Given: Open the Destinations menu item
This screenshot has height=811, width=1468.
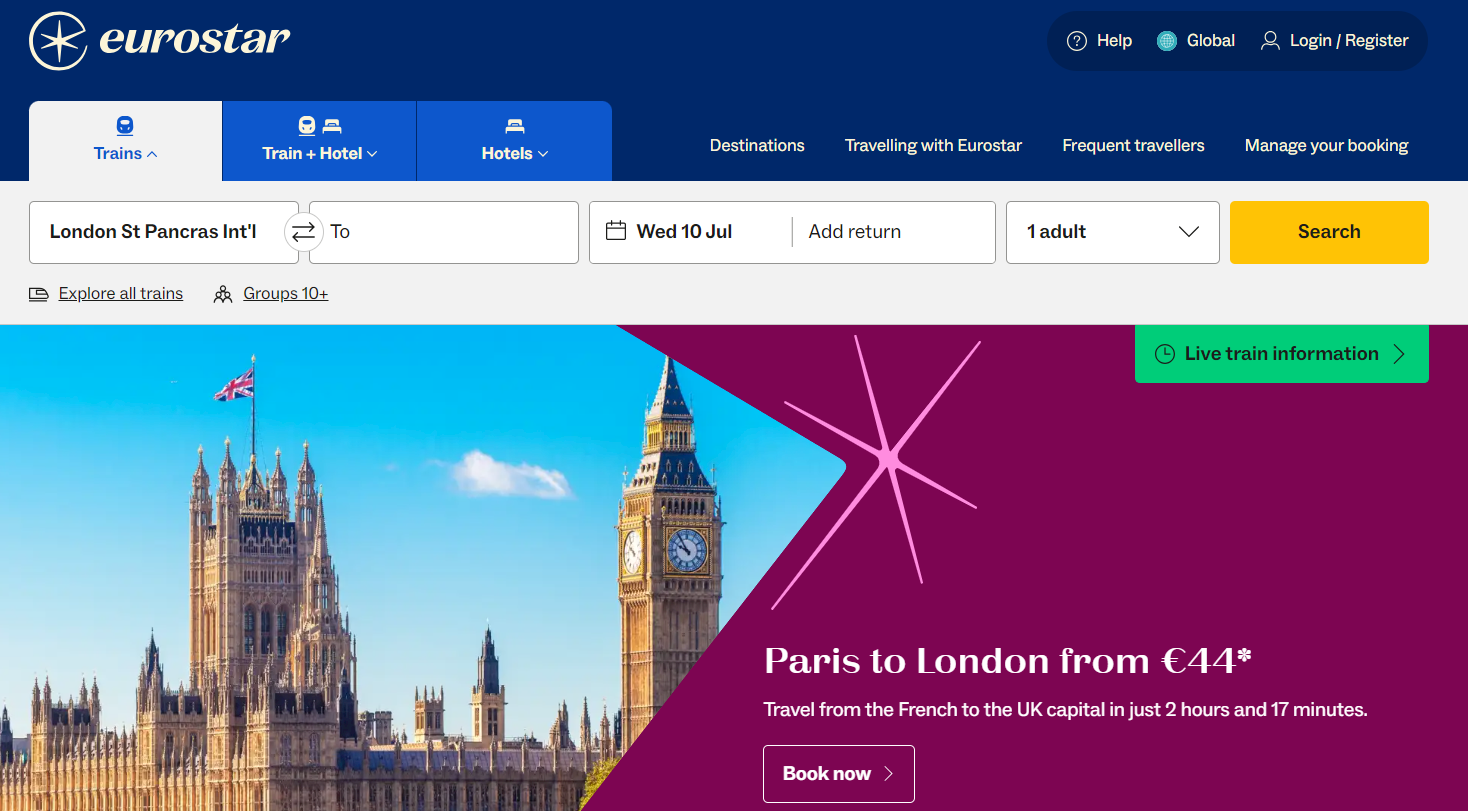Looking at the screenshot, I should point(757,146).
